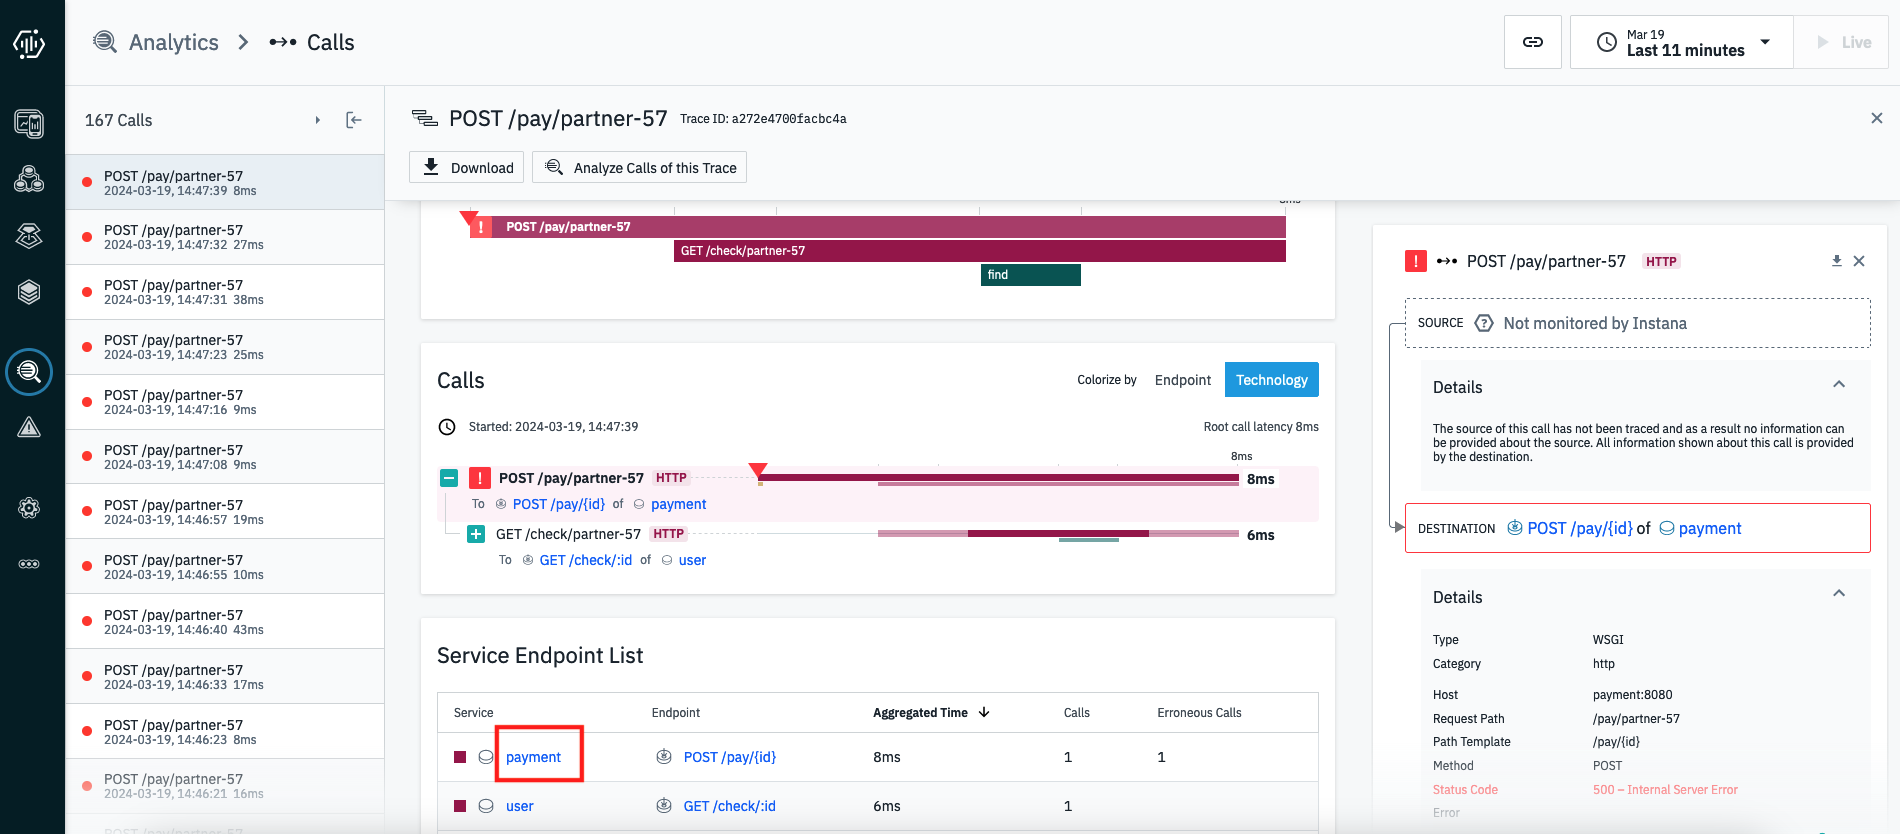Select the call at 14:47:16 9ms
The height and width of the screenshot is (834, 1900).
click(x=225, y=402)
